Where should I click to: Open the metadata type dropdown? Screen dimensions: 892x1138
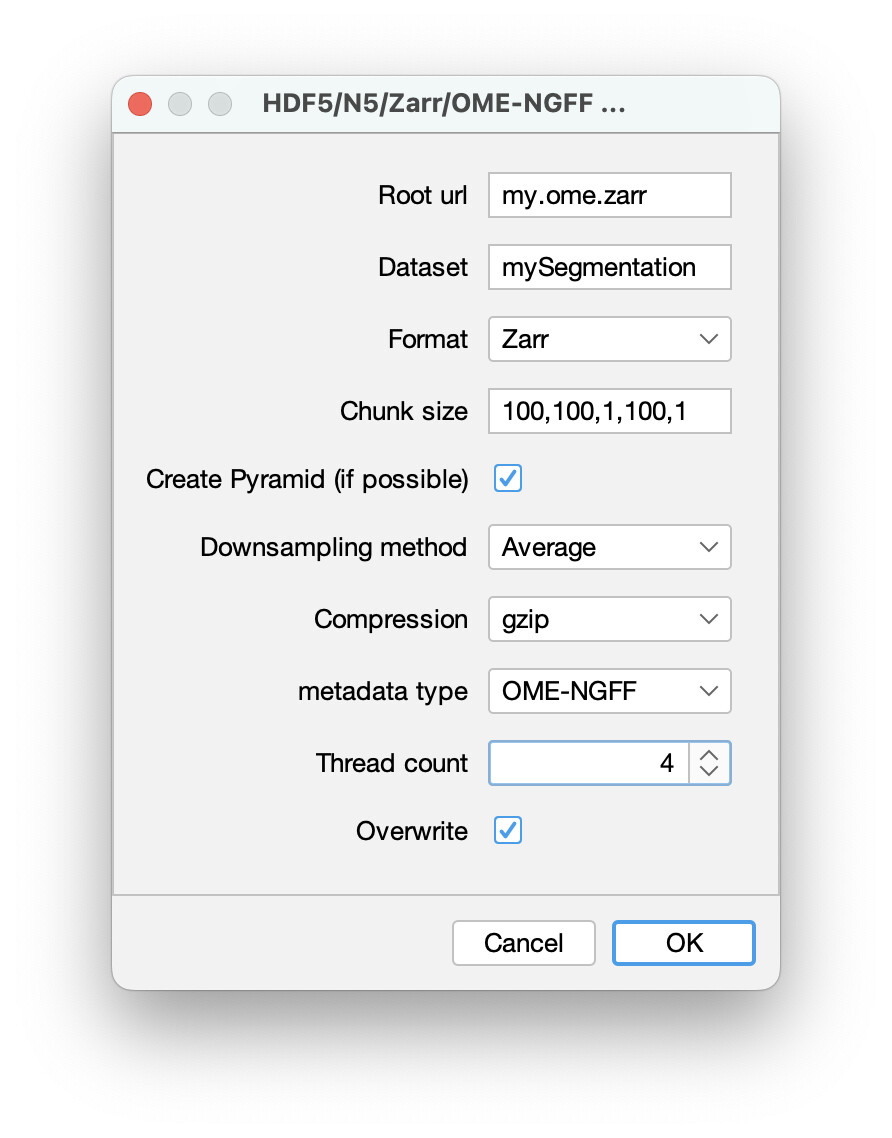pos(609,691)
